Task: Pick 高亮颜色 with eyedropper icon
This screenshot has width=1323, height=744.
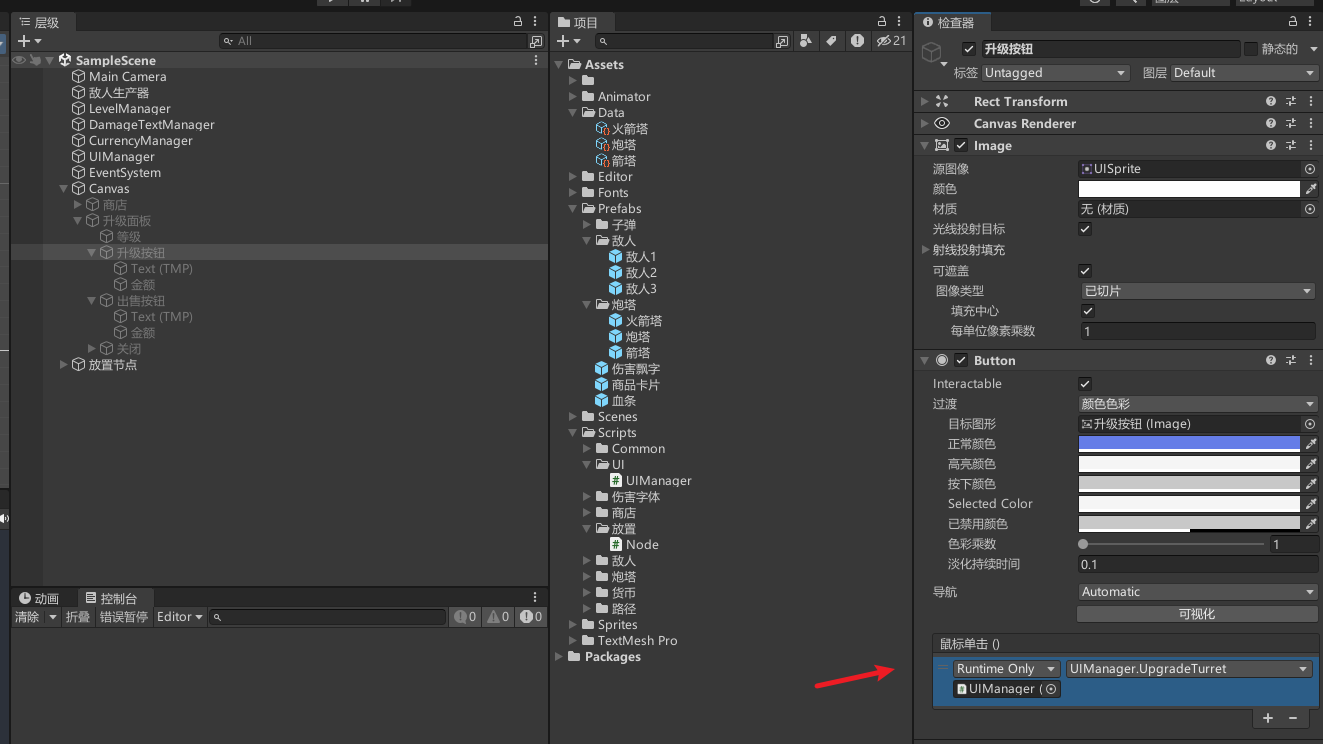Action: tap(1311, 464)
